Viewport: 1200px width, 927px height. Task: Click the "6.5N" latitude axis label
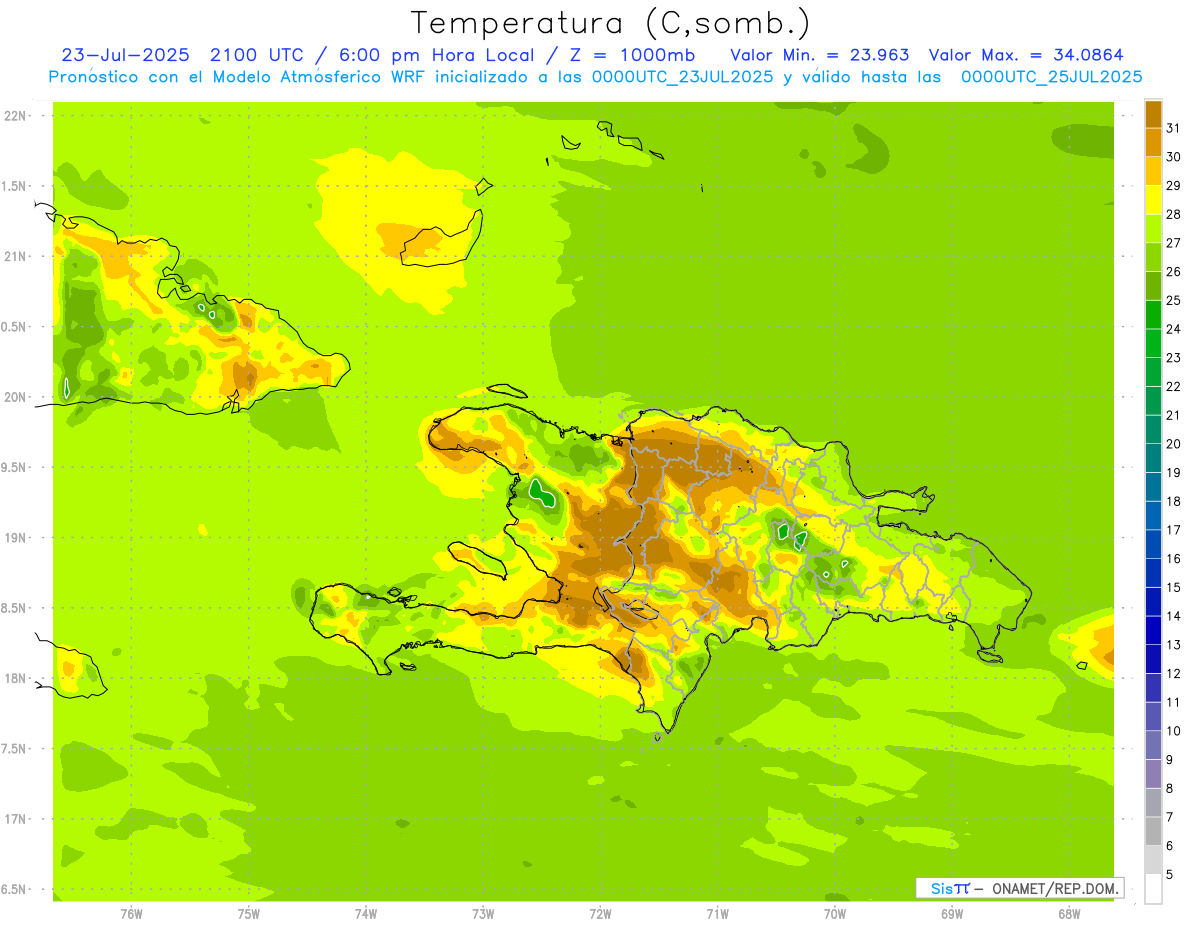pos(14,889)
